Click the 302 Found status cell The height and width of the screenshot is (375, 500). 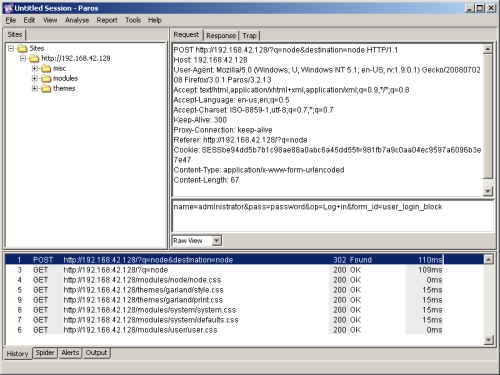(x=352, y=260)
